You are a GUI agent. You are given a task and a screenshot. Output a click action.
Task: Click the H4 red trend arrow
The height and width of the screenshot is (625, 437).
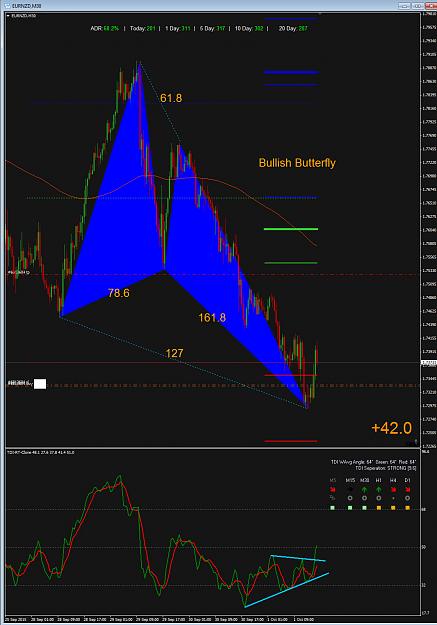[x=393, y=489]
